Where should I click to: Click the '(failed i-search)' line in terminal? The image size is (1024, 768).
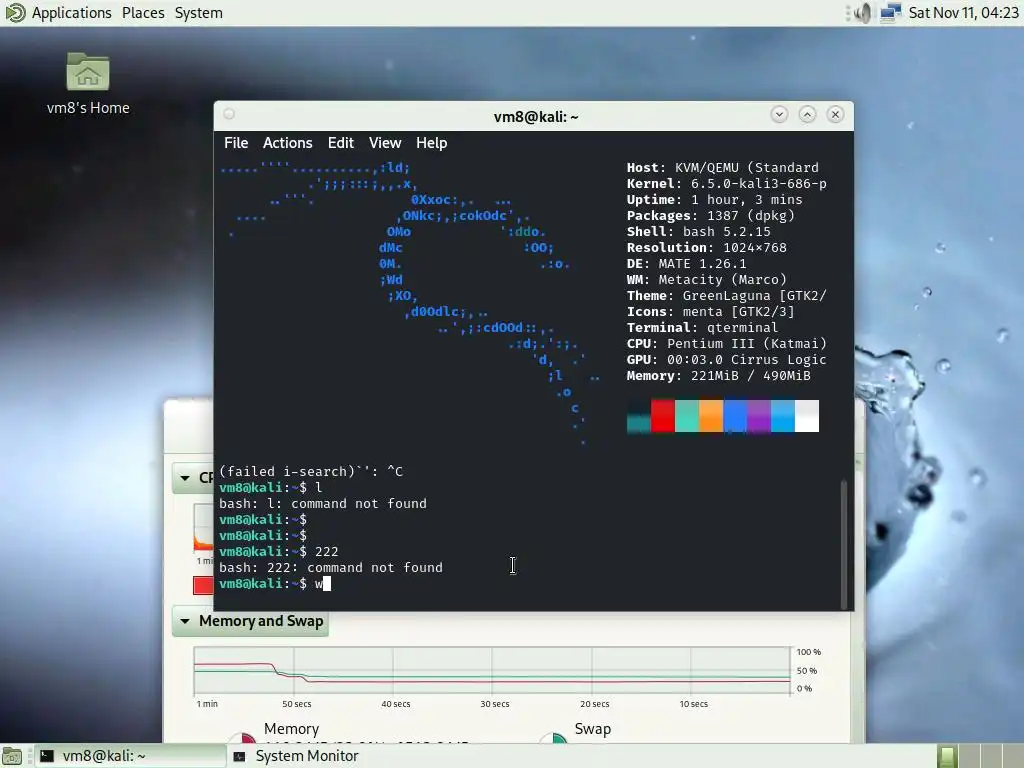coord(311,472)
